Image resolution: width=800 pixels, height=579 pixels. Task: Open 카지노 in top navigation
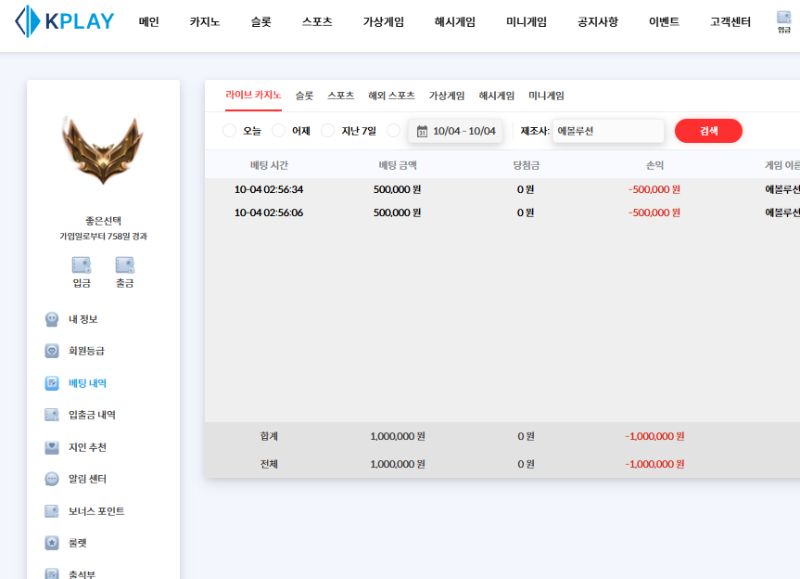coord(205,22)
